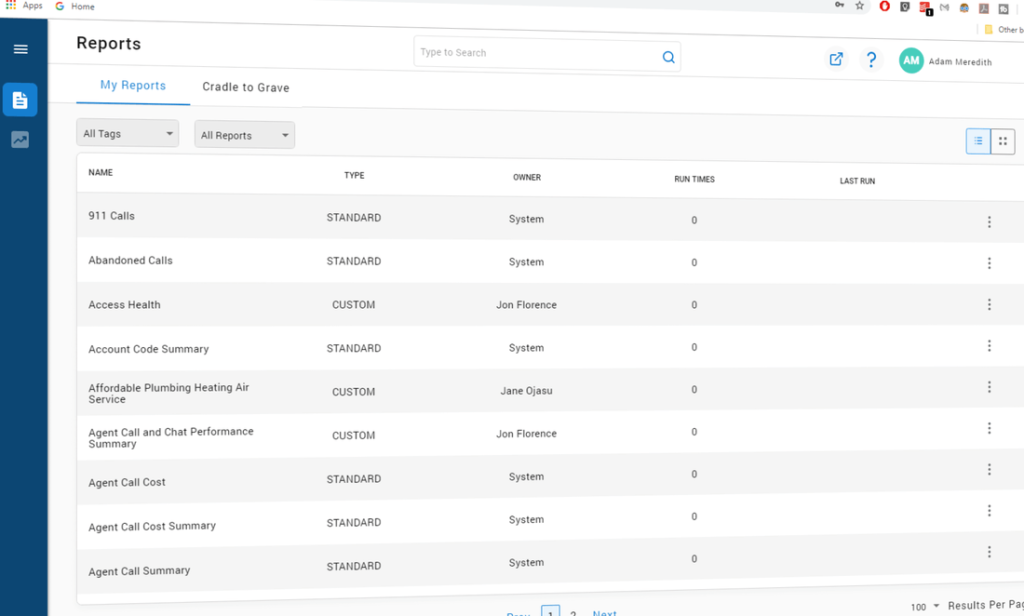Open reports in a new window icon
The width and height of the screenshot is (1024, 616).
836,60
